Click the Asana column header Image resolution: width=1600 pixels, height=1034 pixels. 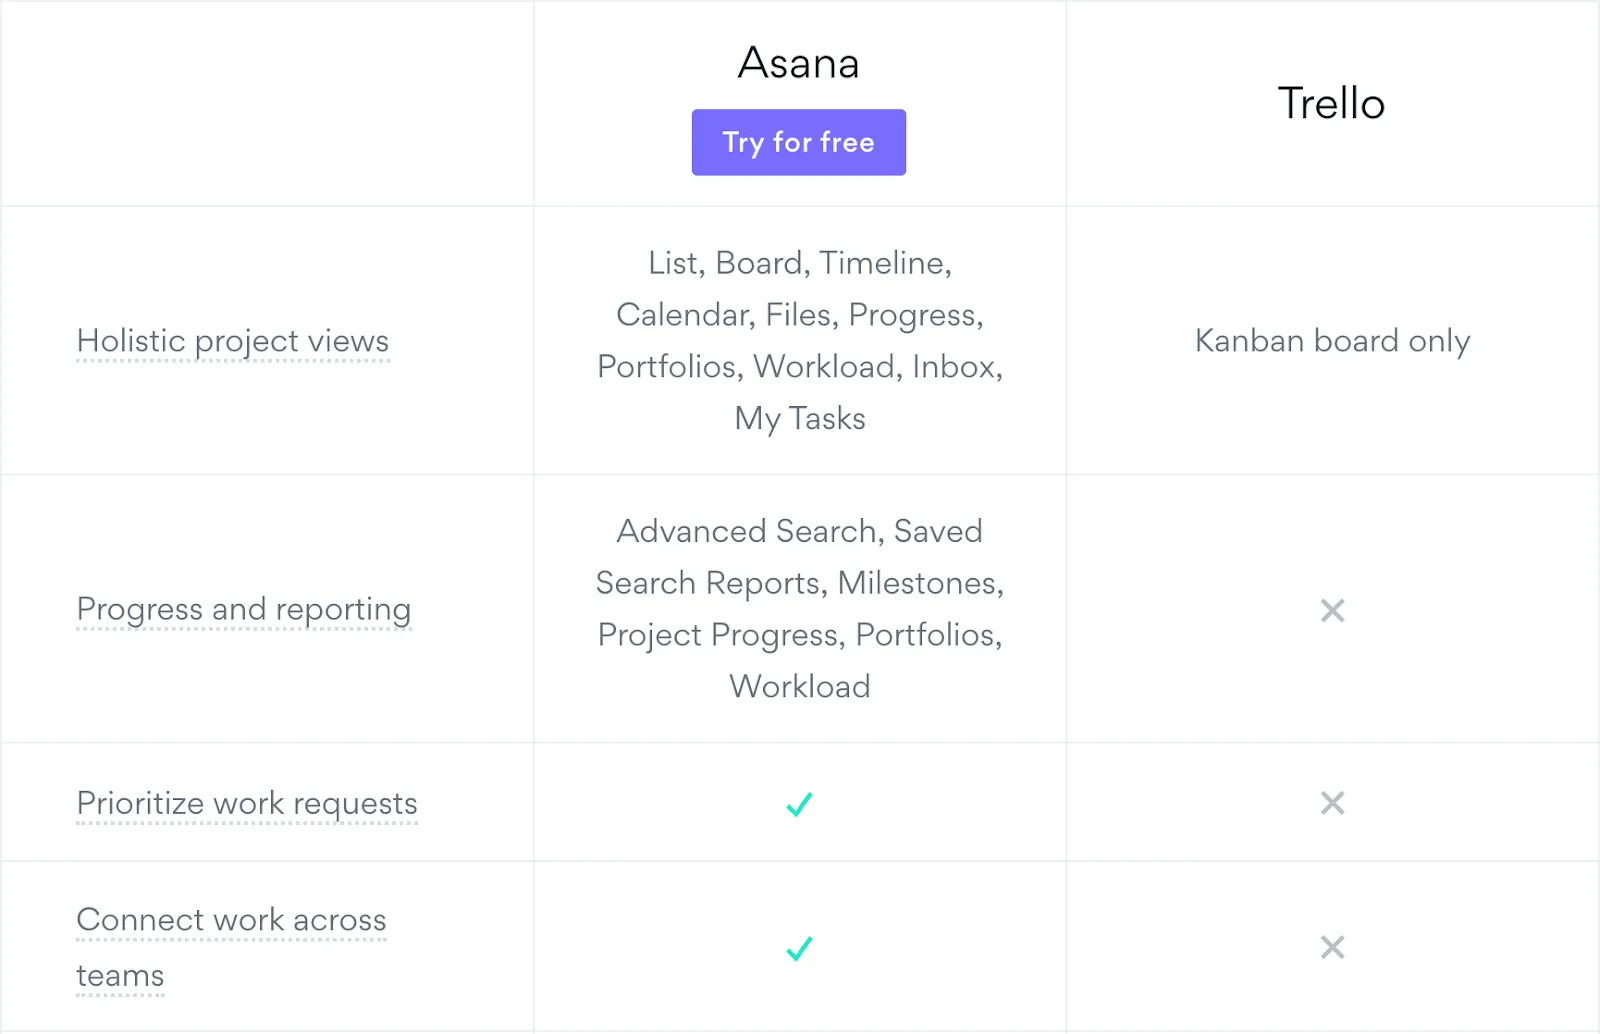coord(798,63)
